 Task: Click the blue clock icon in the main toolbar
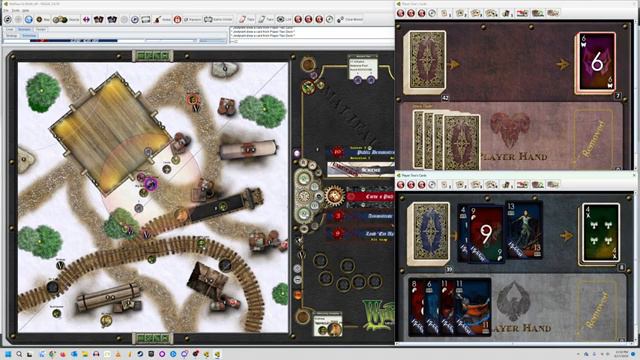tap(134, 19)
